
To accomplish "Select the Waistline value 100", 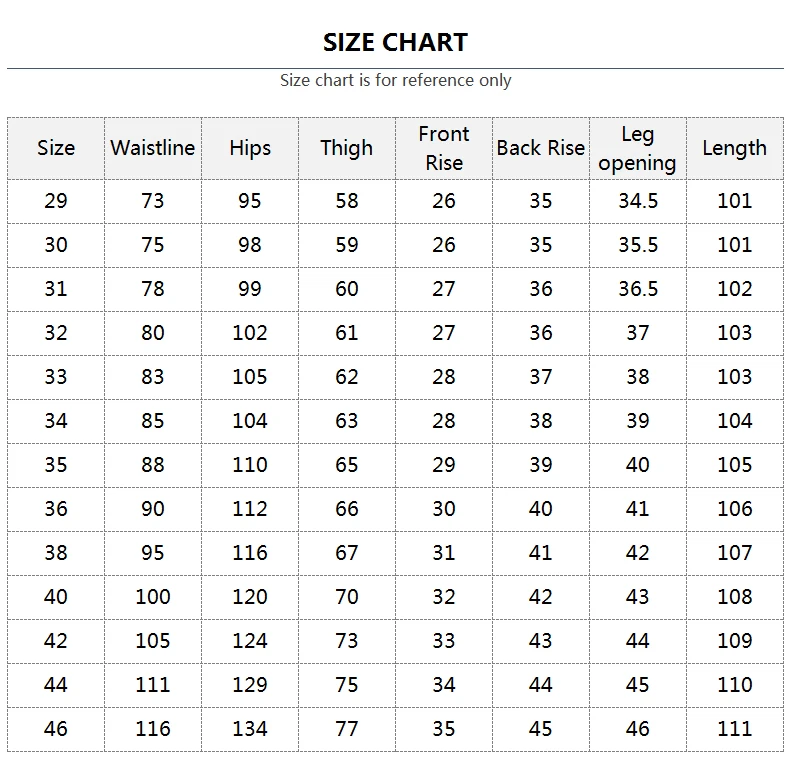I will click(153, 597).
